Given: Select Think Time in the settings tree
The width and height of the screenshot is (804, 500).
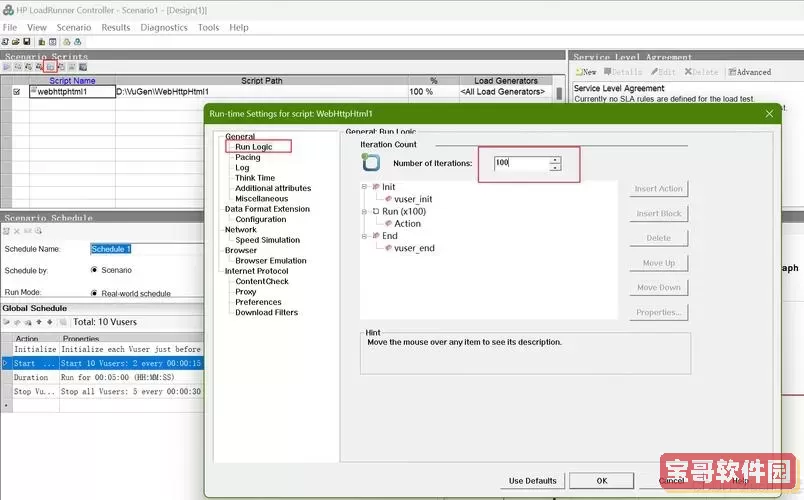Looking at the screenshot, I should [x=255, y=178].
